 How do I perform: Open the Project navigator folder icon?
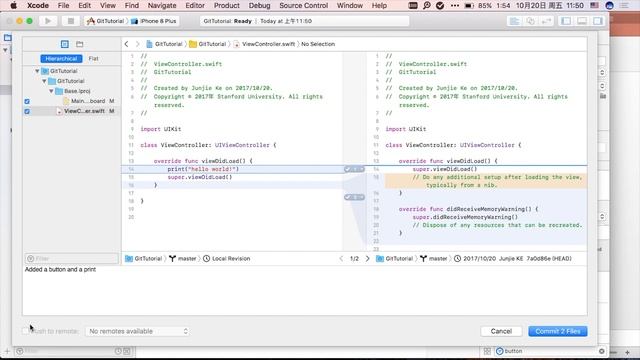pos(7,38)
